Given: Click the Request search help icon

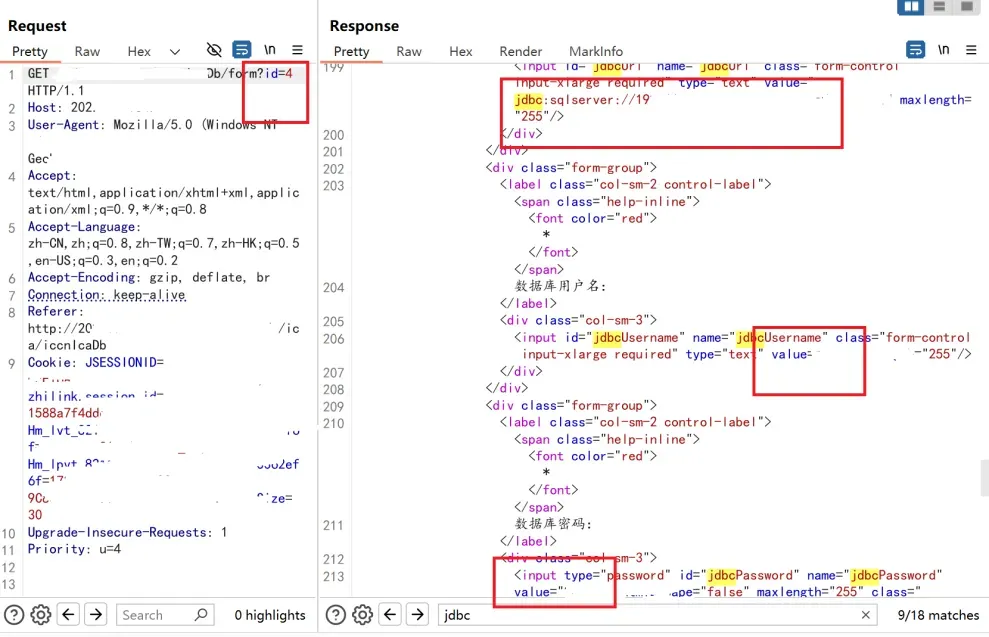Looking at the screenshot, I should click(x=14, y=615).
